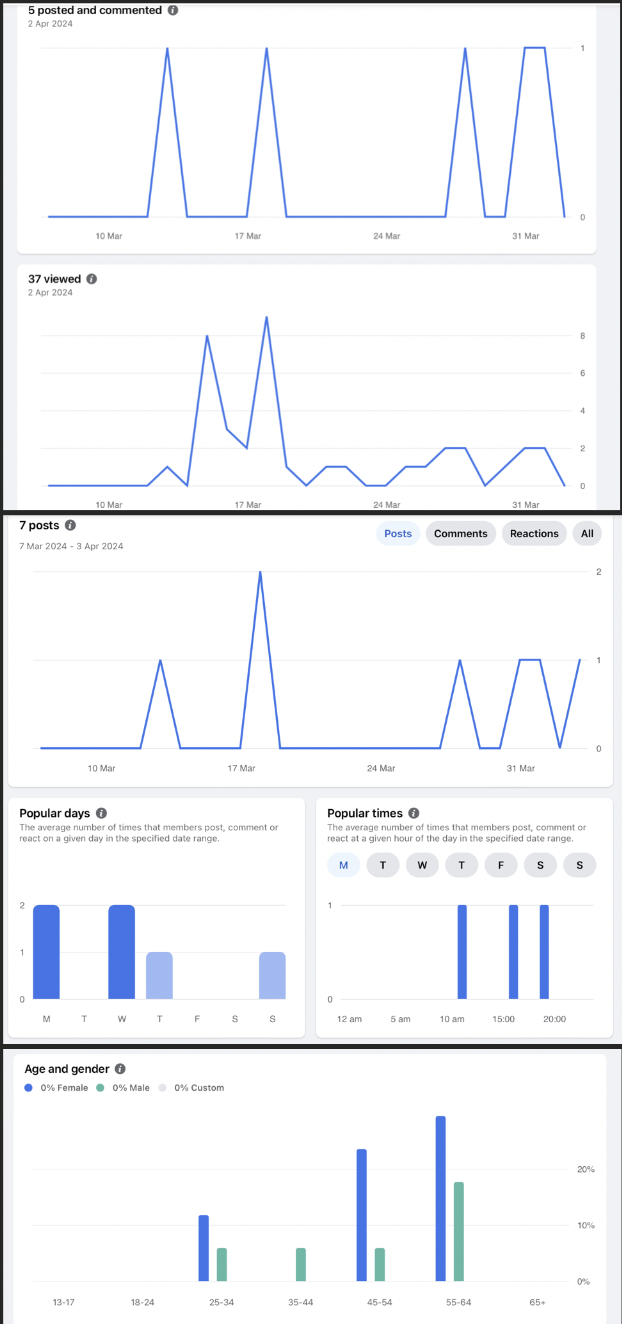Switch chart to Comments
Viewport: 622px width, 1324px height.
point(461,534)
